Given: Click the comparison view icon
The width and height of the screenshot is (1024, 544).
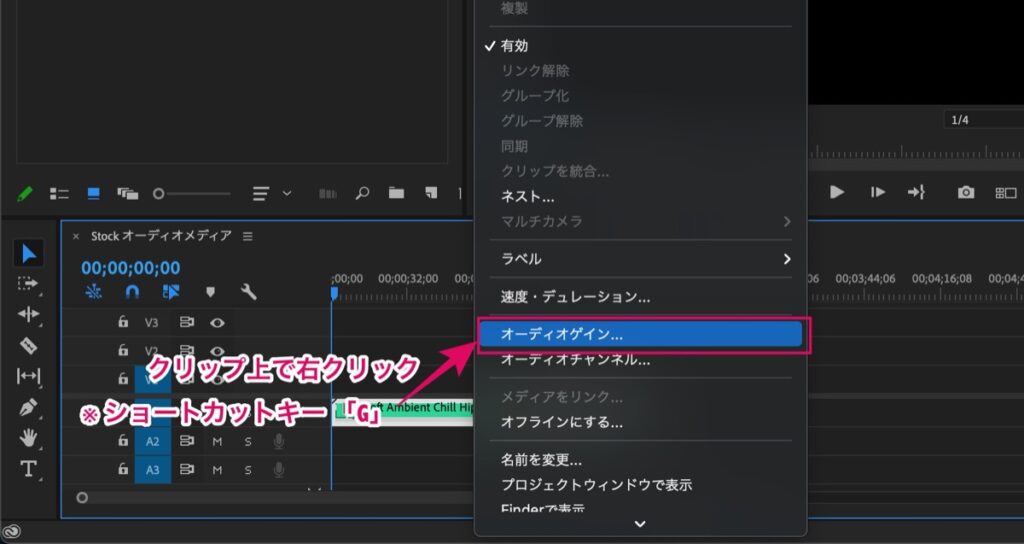Looking at the screenshot, I should tap(1006, 193).
